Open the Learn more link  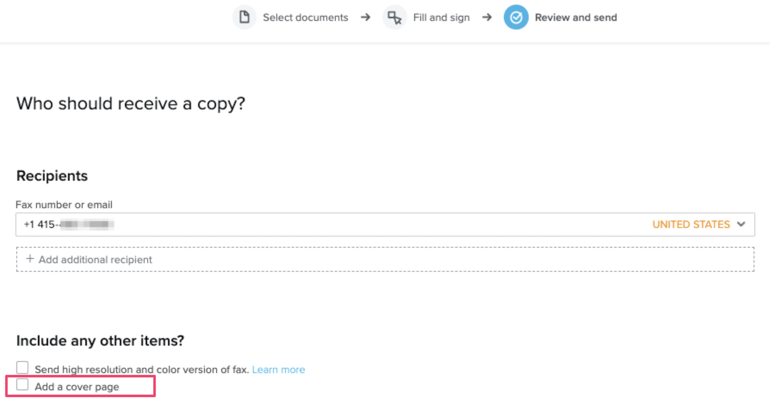pos(278,370)
